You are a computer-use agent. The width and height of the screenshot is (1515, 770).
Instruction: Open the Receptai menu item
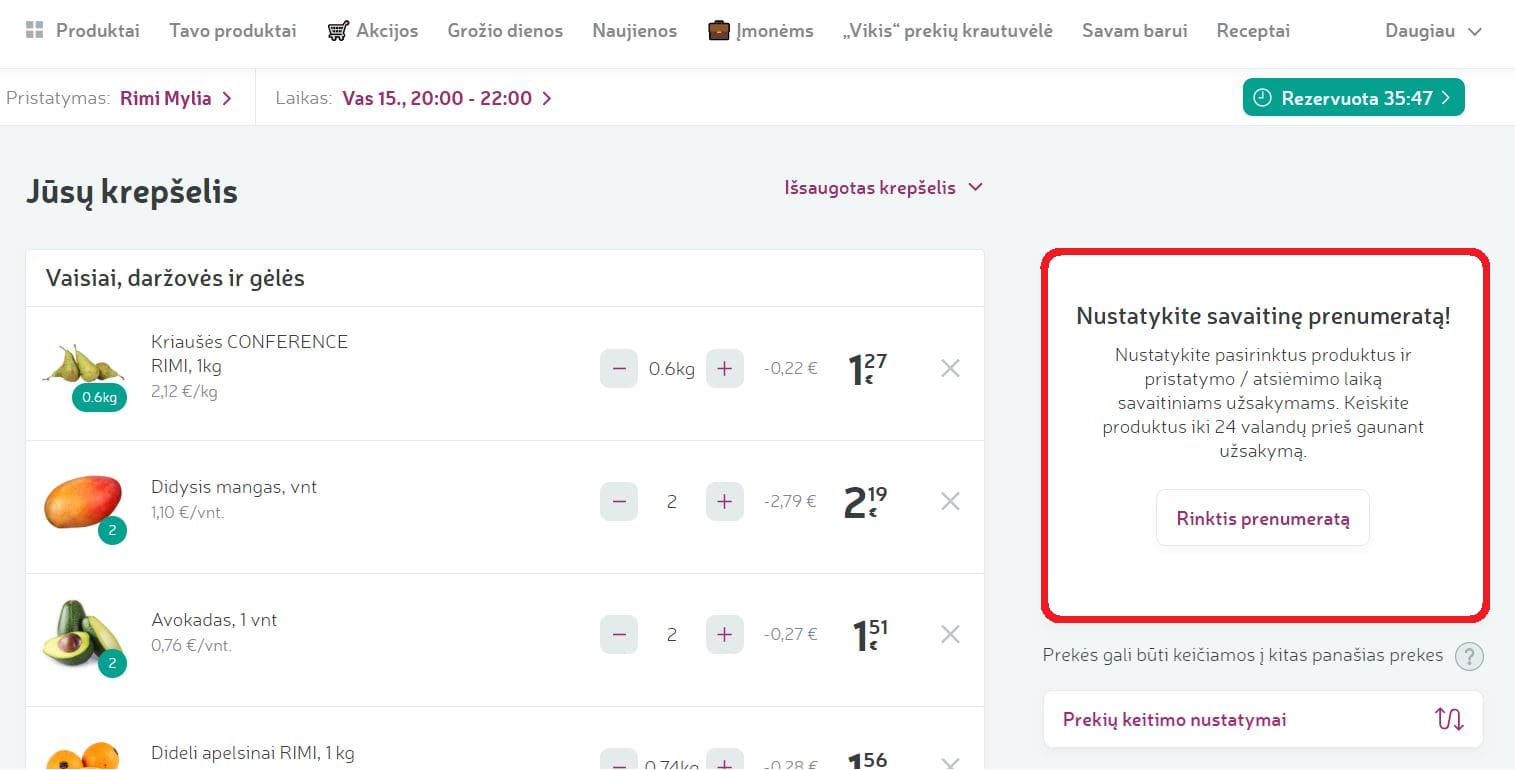pyautogui.click(x=1252, y=31)
